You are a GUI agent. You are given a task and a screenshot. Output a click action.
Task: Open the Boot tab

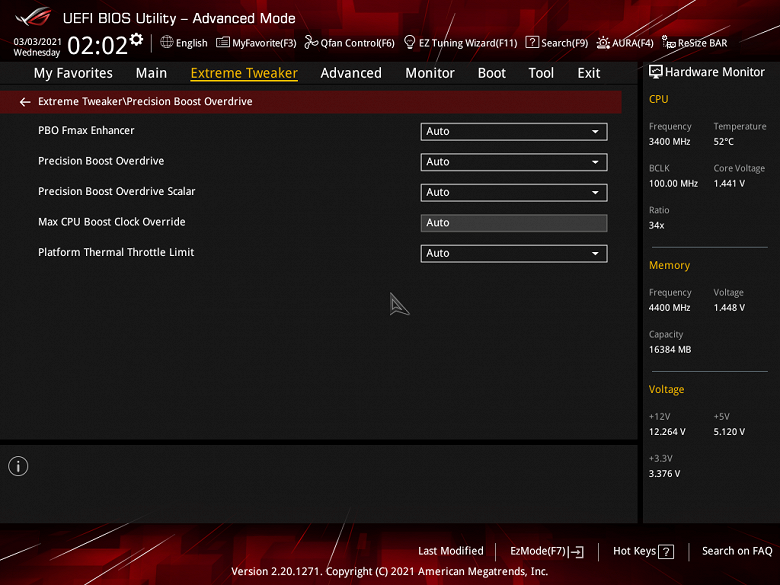[x=491, y=73]
